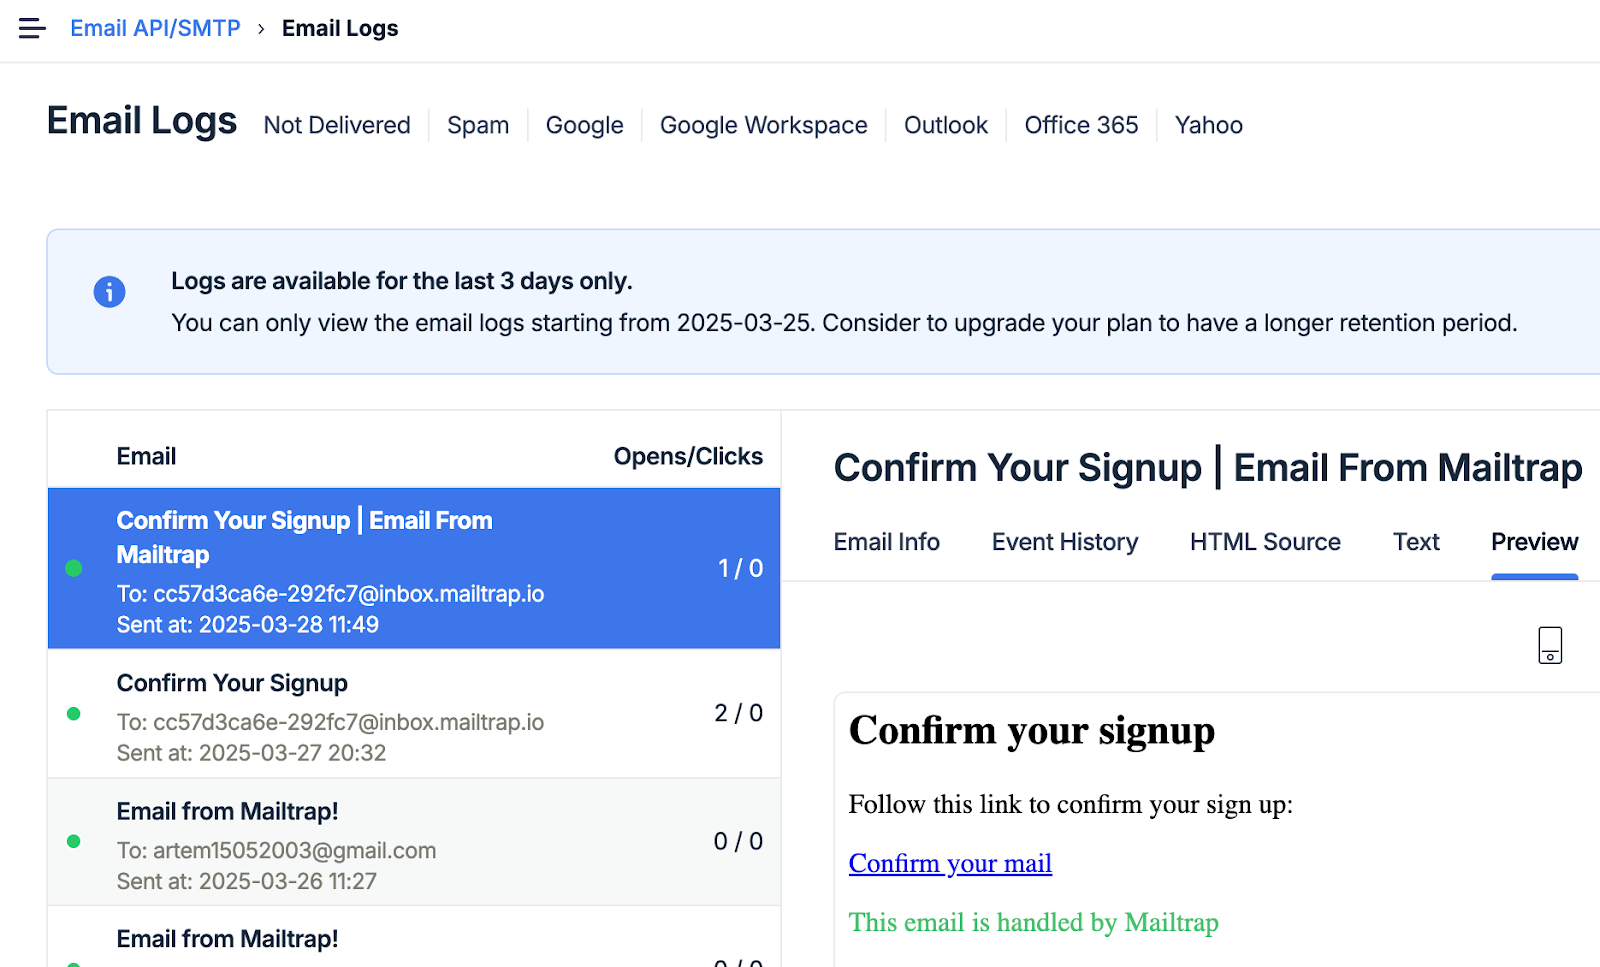This screenshot has width=1600, height=967.
Task: Select the Office 365 filter
Action: (1081, 125)
